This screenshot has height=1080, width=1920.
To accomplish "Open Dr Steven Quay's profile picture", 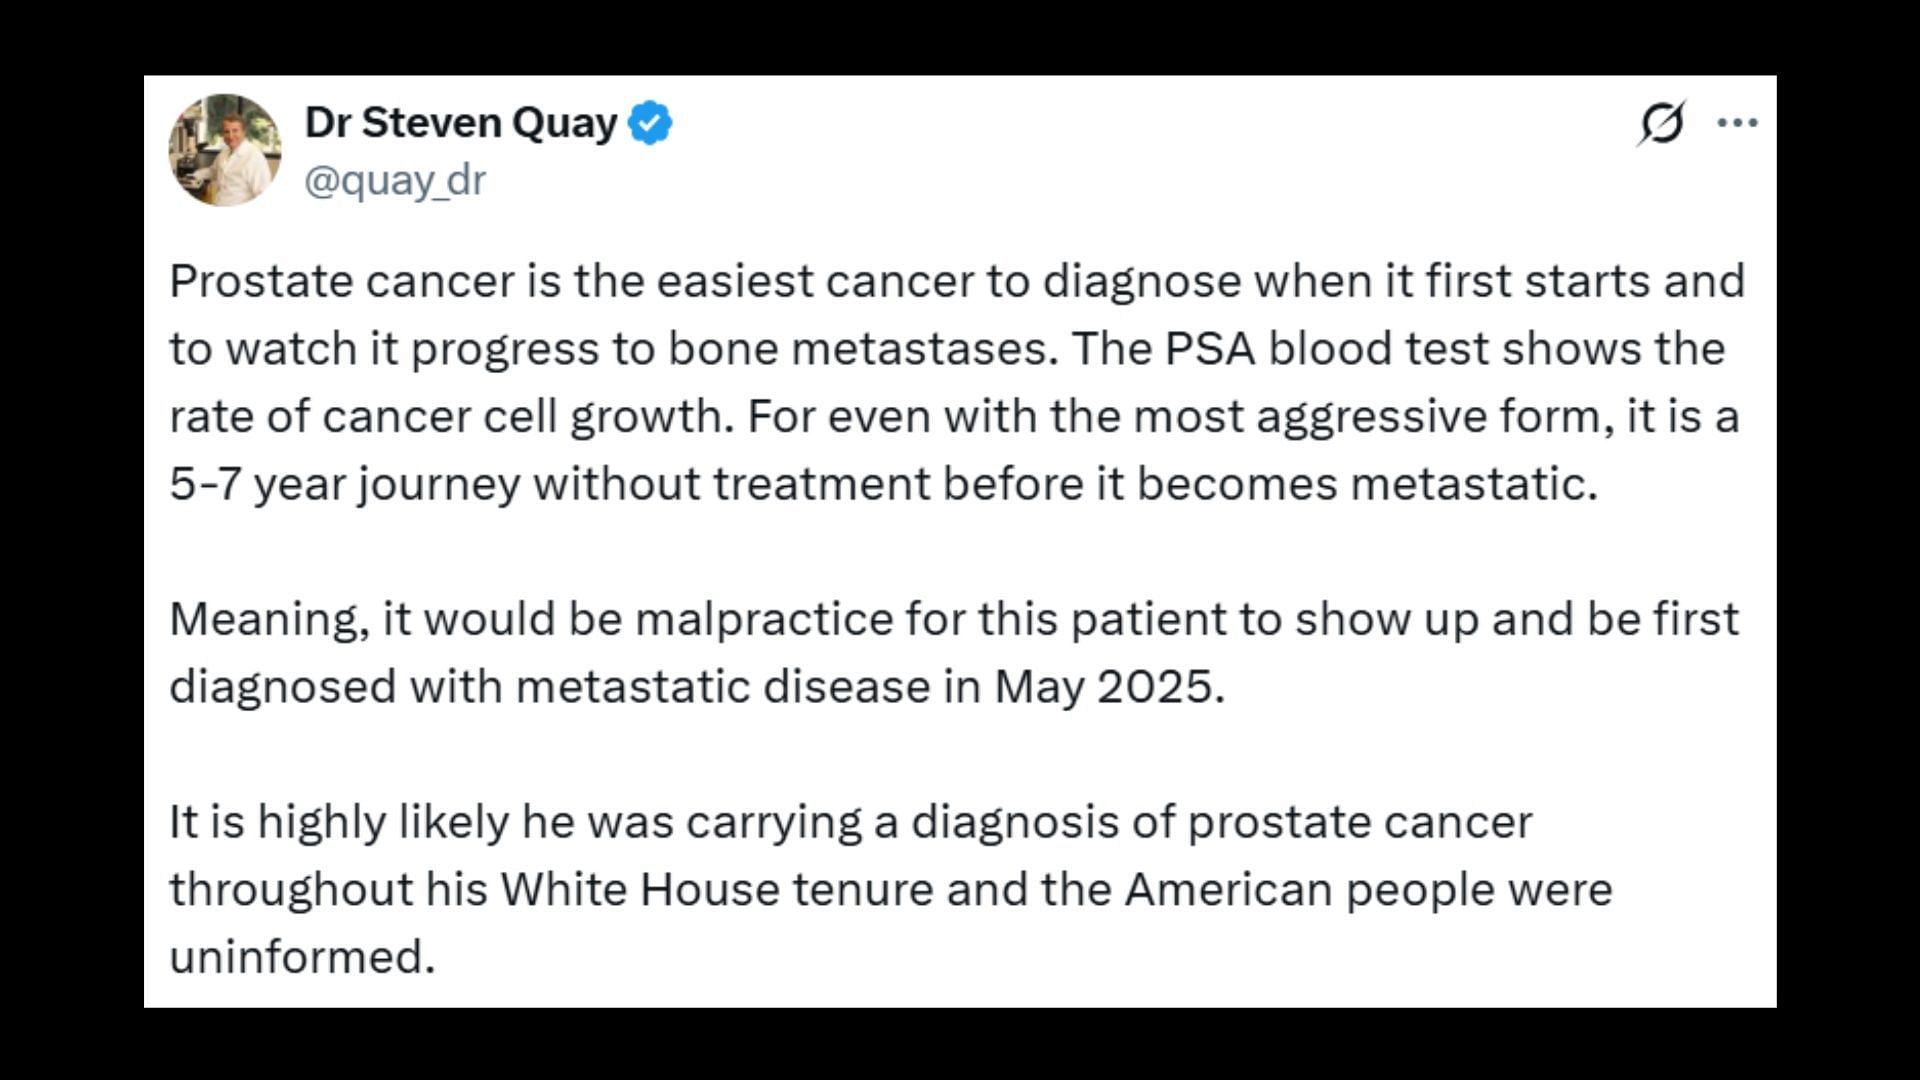I will pyautogui.click(x=224, y=150).
